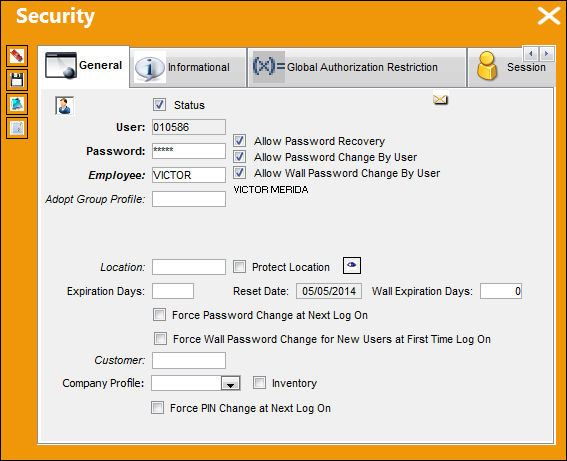
Task: Click the third left sidebar icon with blue figure
Action: [17, 104]
